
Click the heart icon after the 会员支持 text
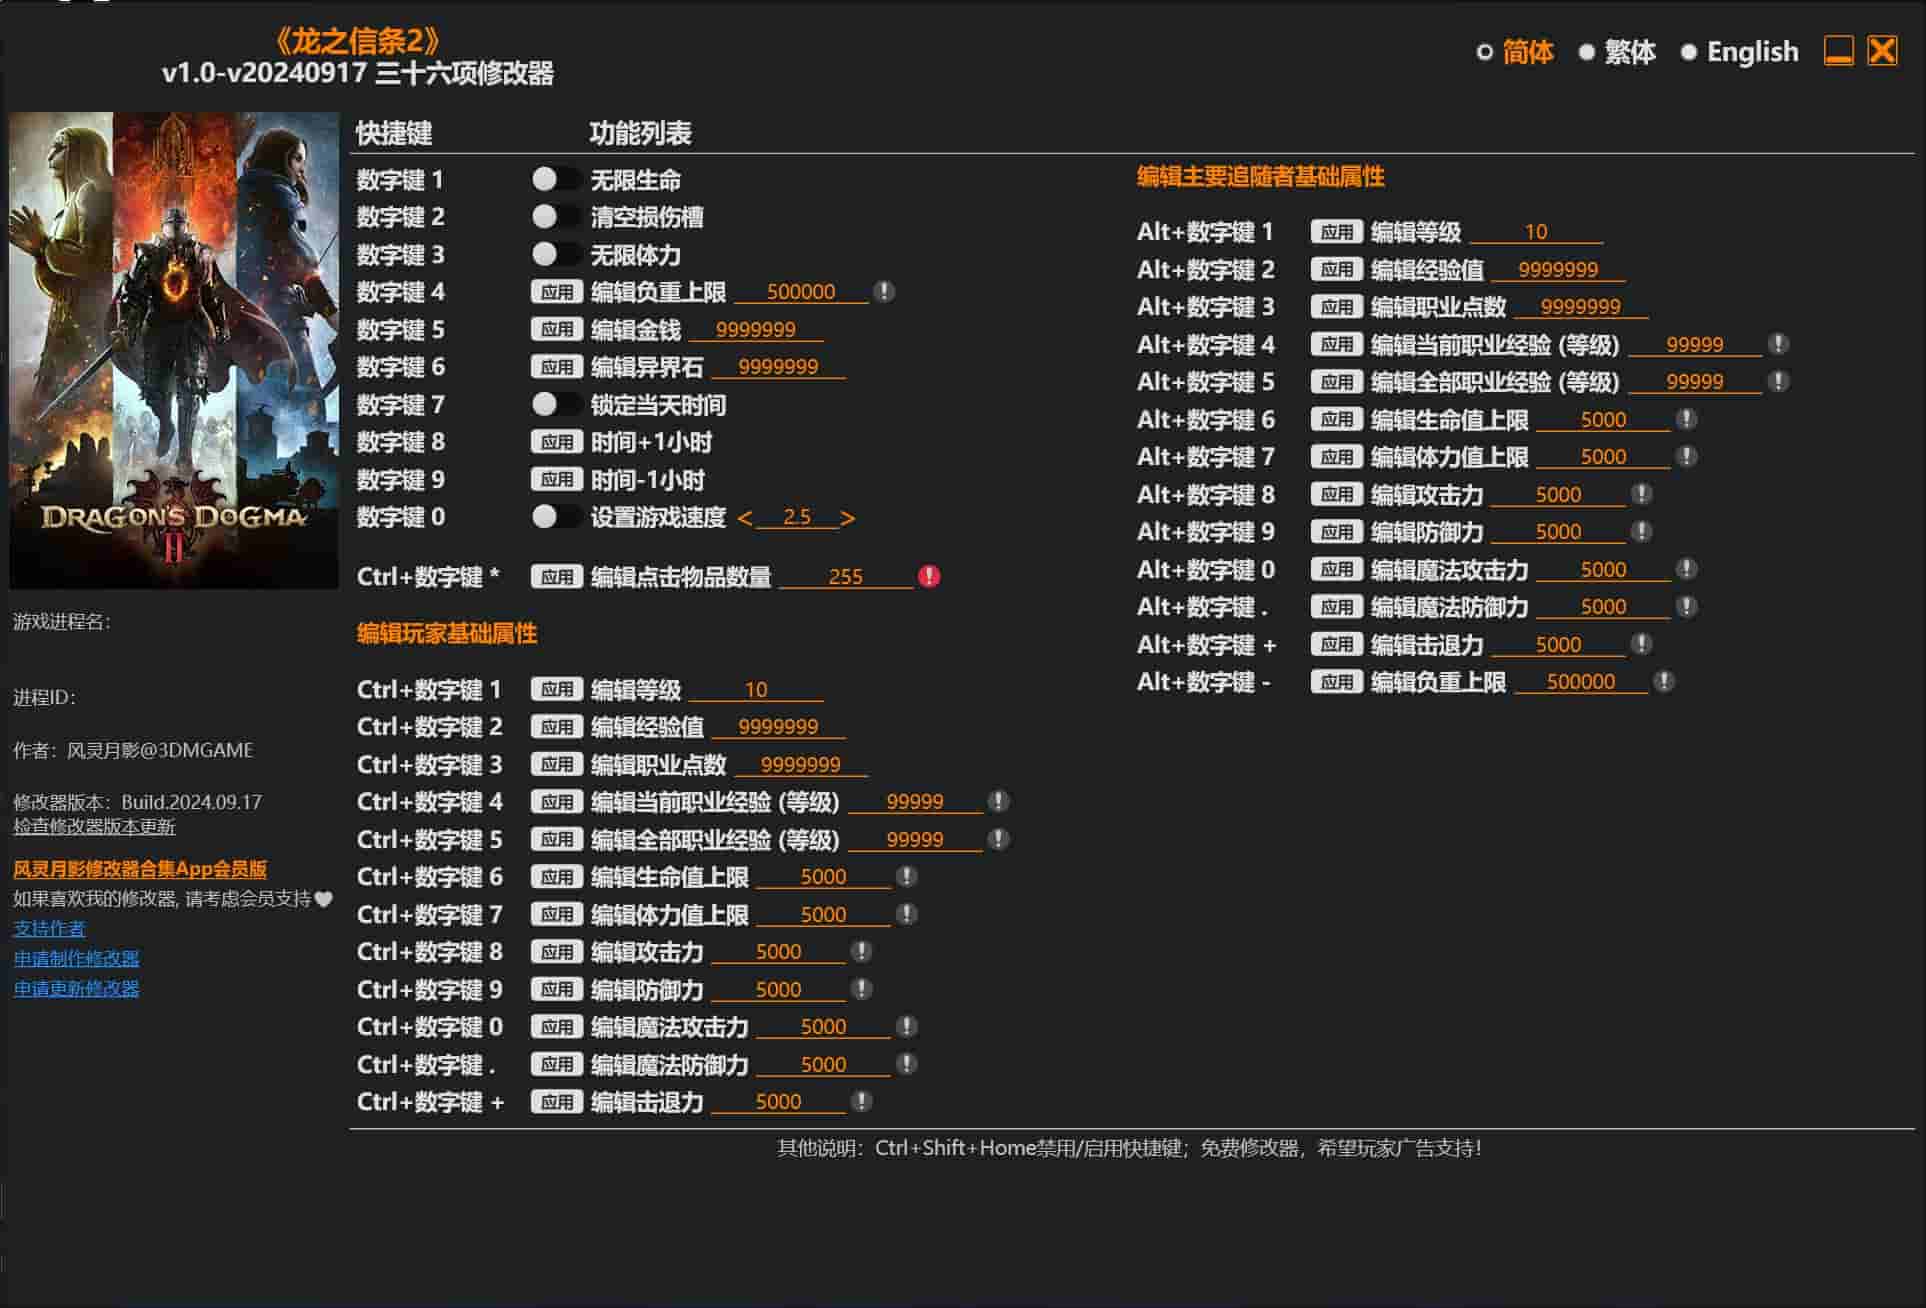pyautogui.click(x=324, y=899)
